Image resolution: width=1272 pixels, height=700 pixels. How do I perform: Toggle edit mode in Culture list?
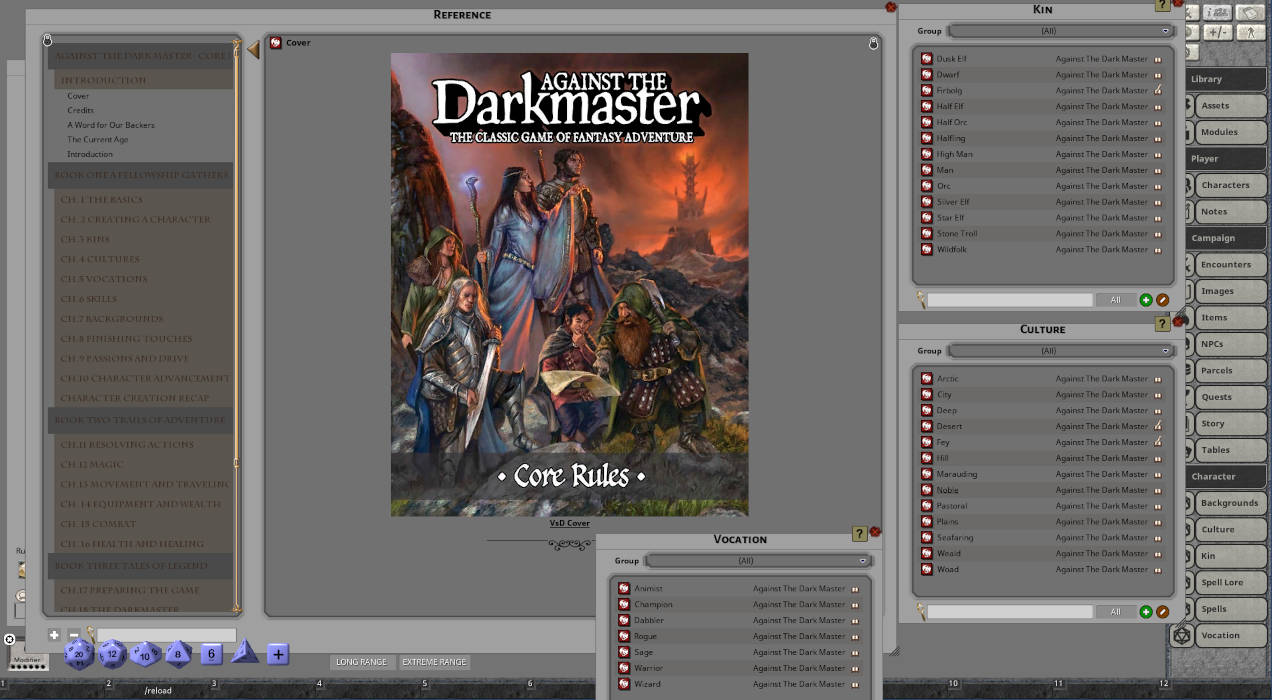tap(1162, 612)
